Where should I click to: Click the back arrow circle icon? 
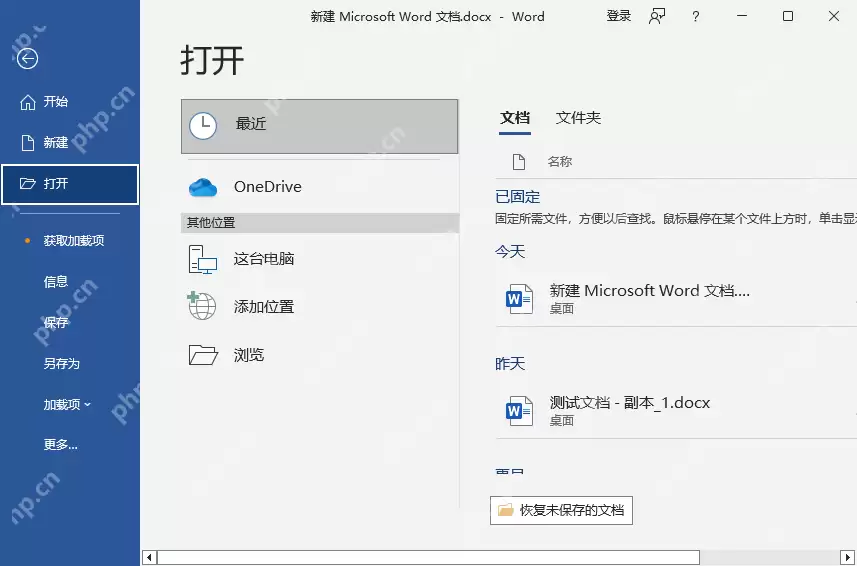pos(27,58)
